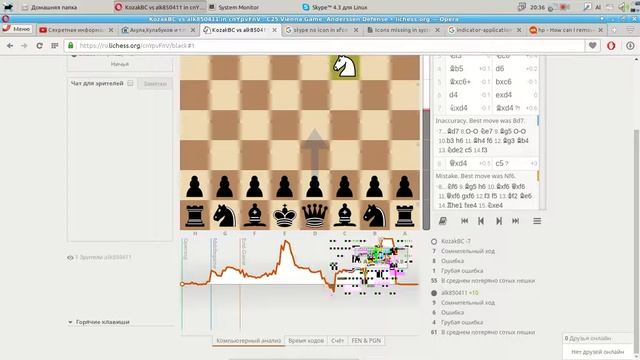The width and height of the screenshot is (640, 360).
Task: Switch to the skype no icon browser tab
Action: pyautogui.click(x=320, y=30)
